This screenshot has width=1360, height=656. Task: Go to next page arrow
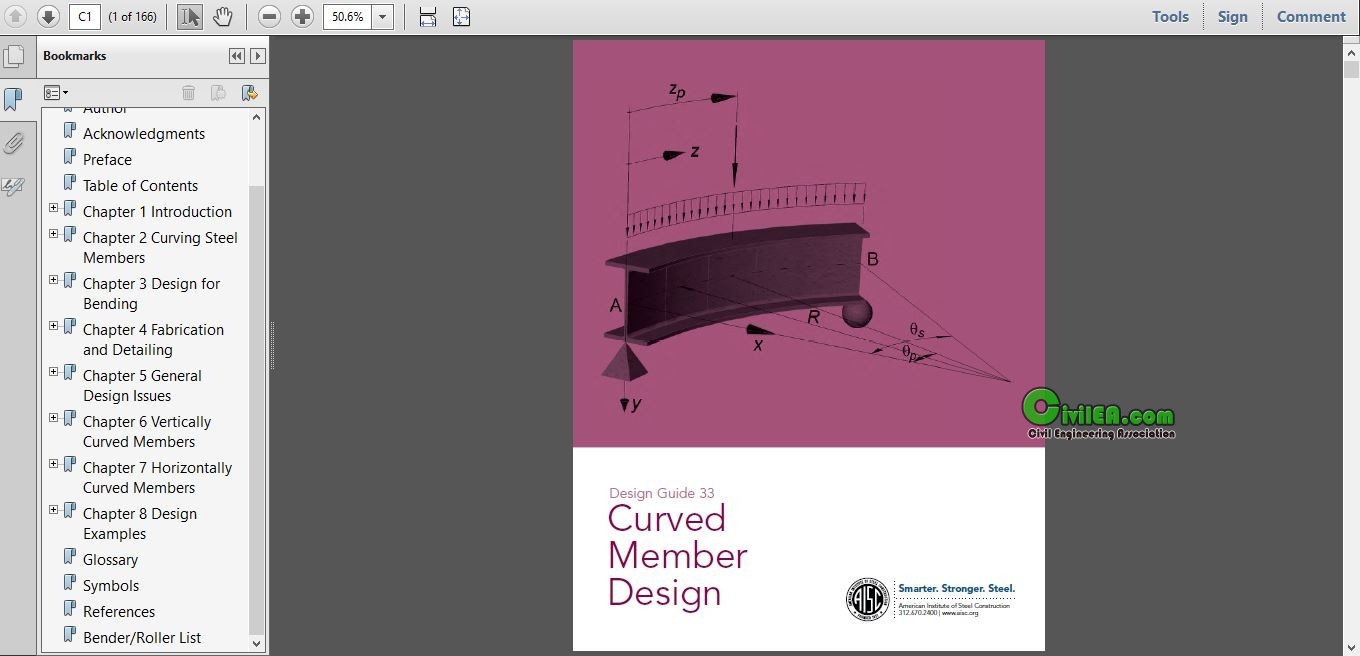pyautogui.click(x=48, y=16)
